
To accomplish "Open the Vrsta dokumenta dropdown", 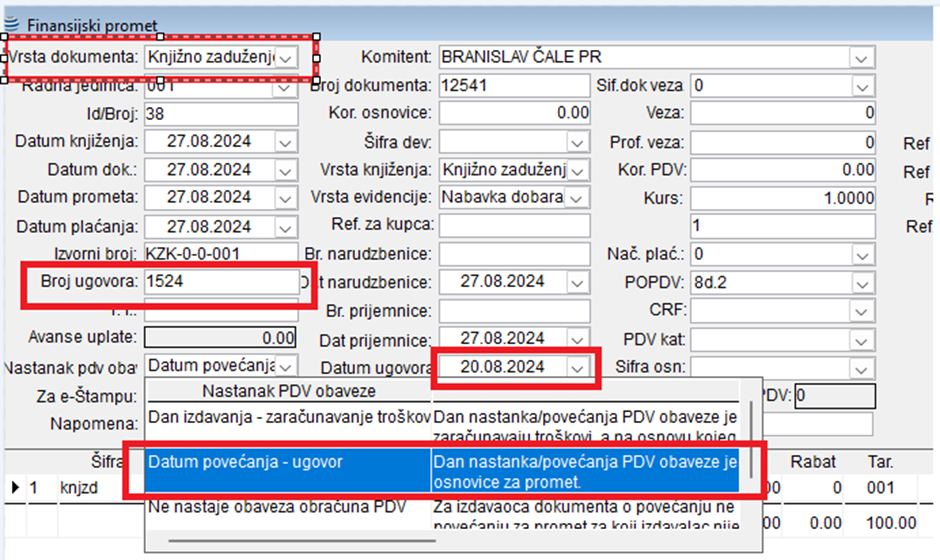I will (x=286, y=58).
